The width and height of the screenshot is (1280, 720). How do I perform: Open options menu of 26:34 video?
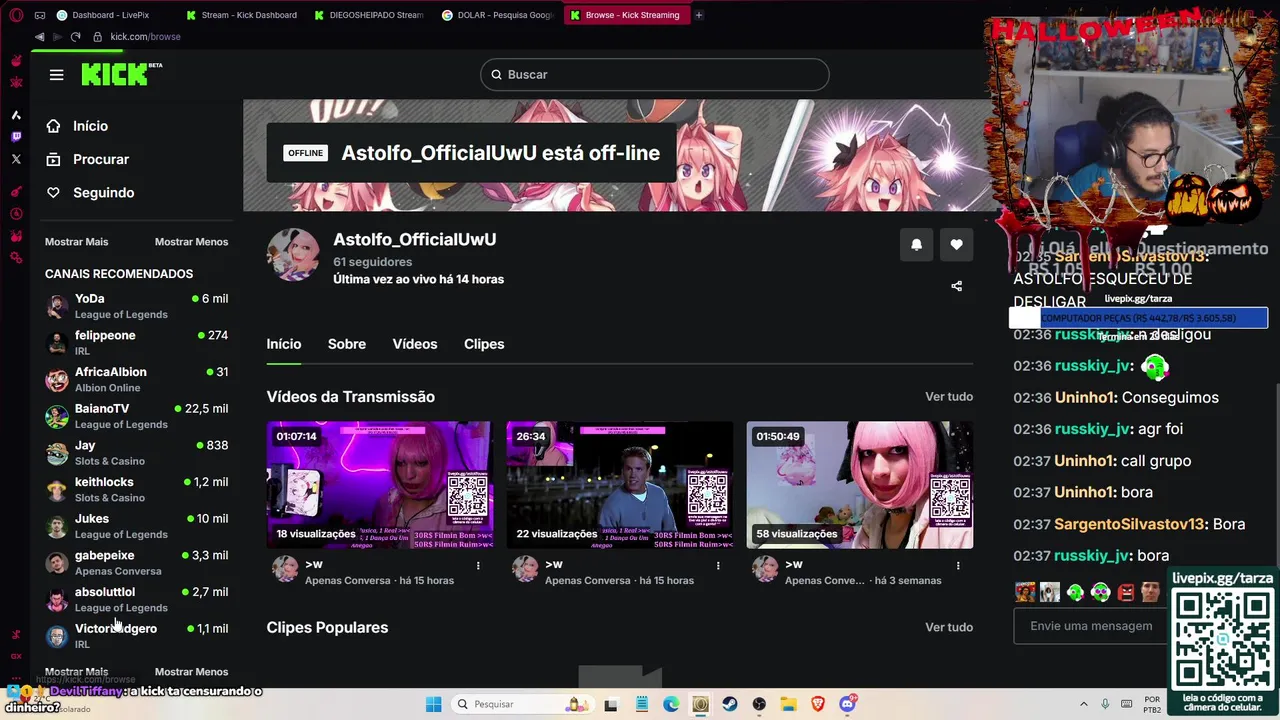pyautogui.click(x=718, y=566)
